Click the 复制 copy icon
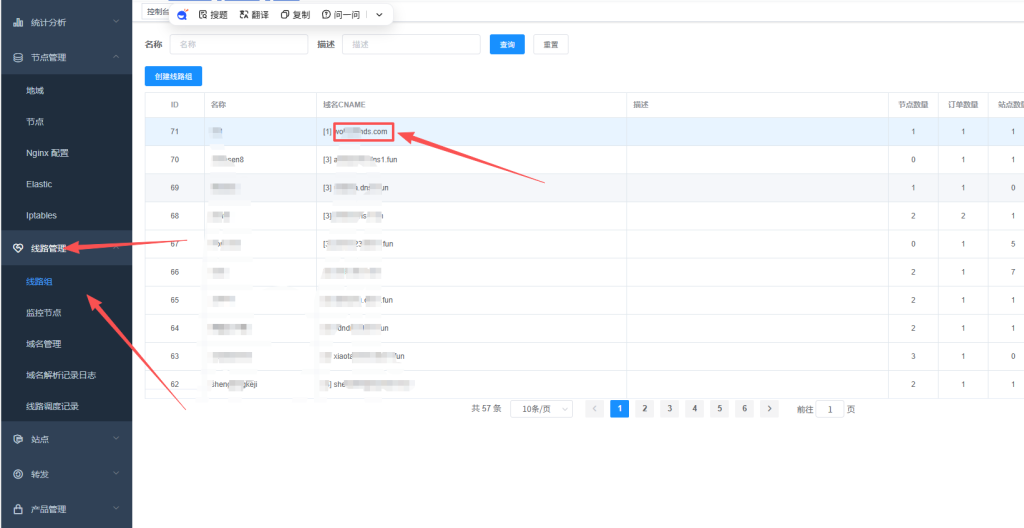 coord(285,15)
